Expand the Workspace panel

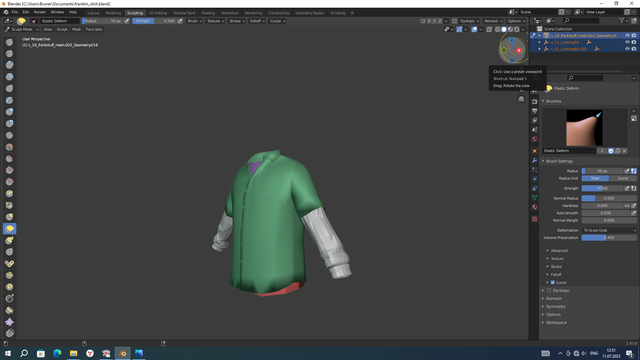[x=556, y=322]
